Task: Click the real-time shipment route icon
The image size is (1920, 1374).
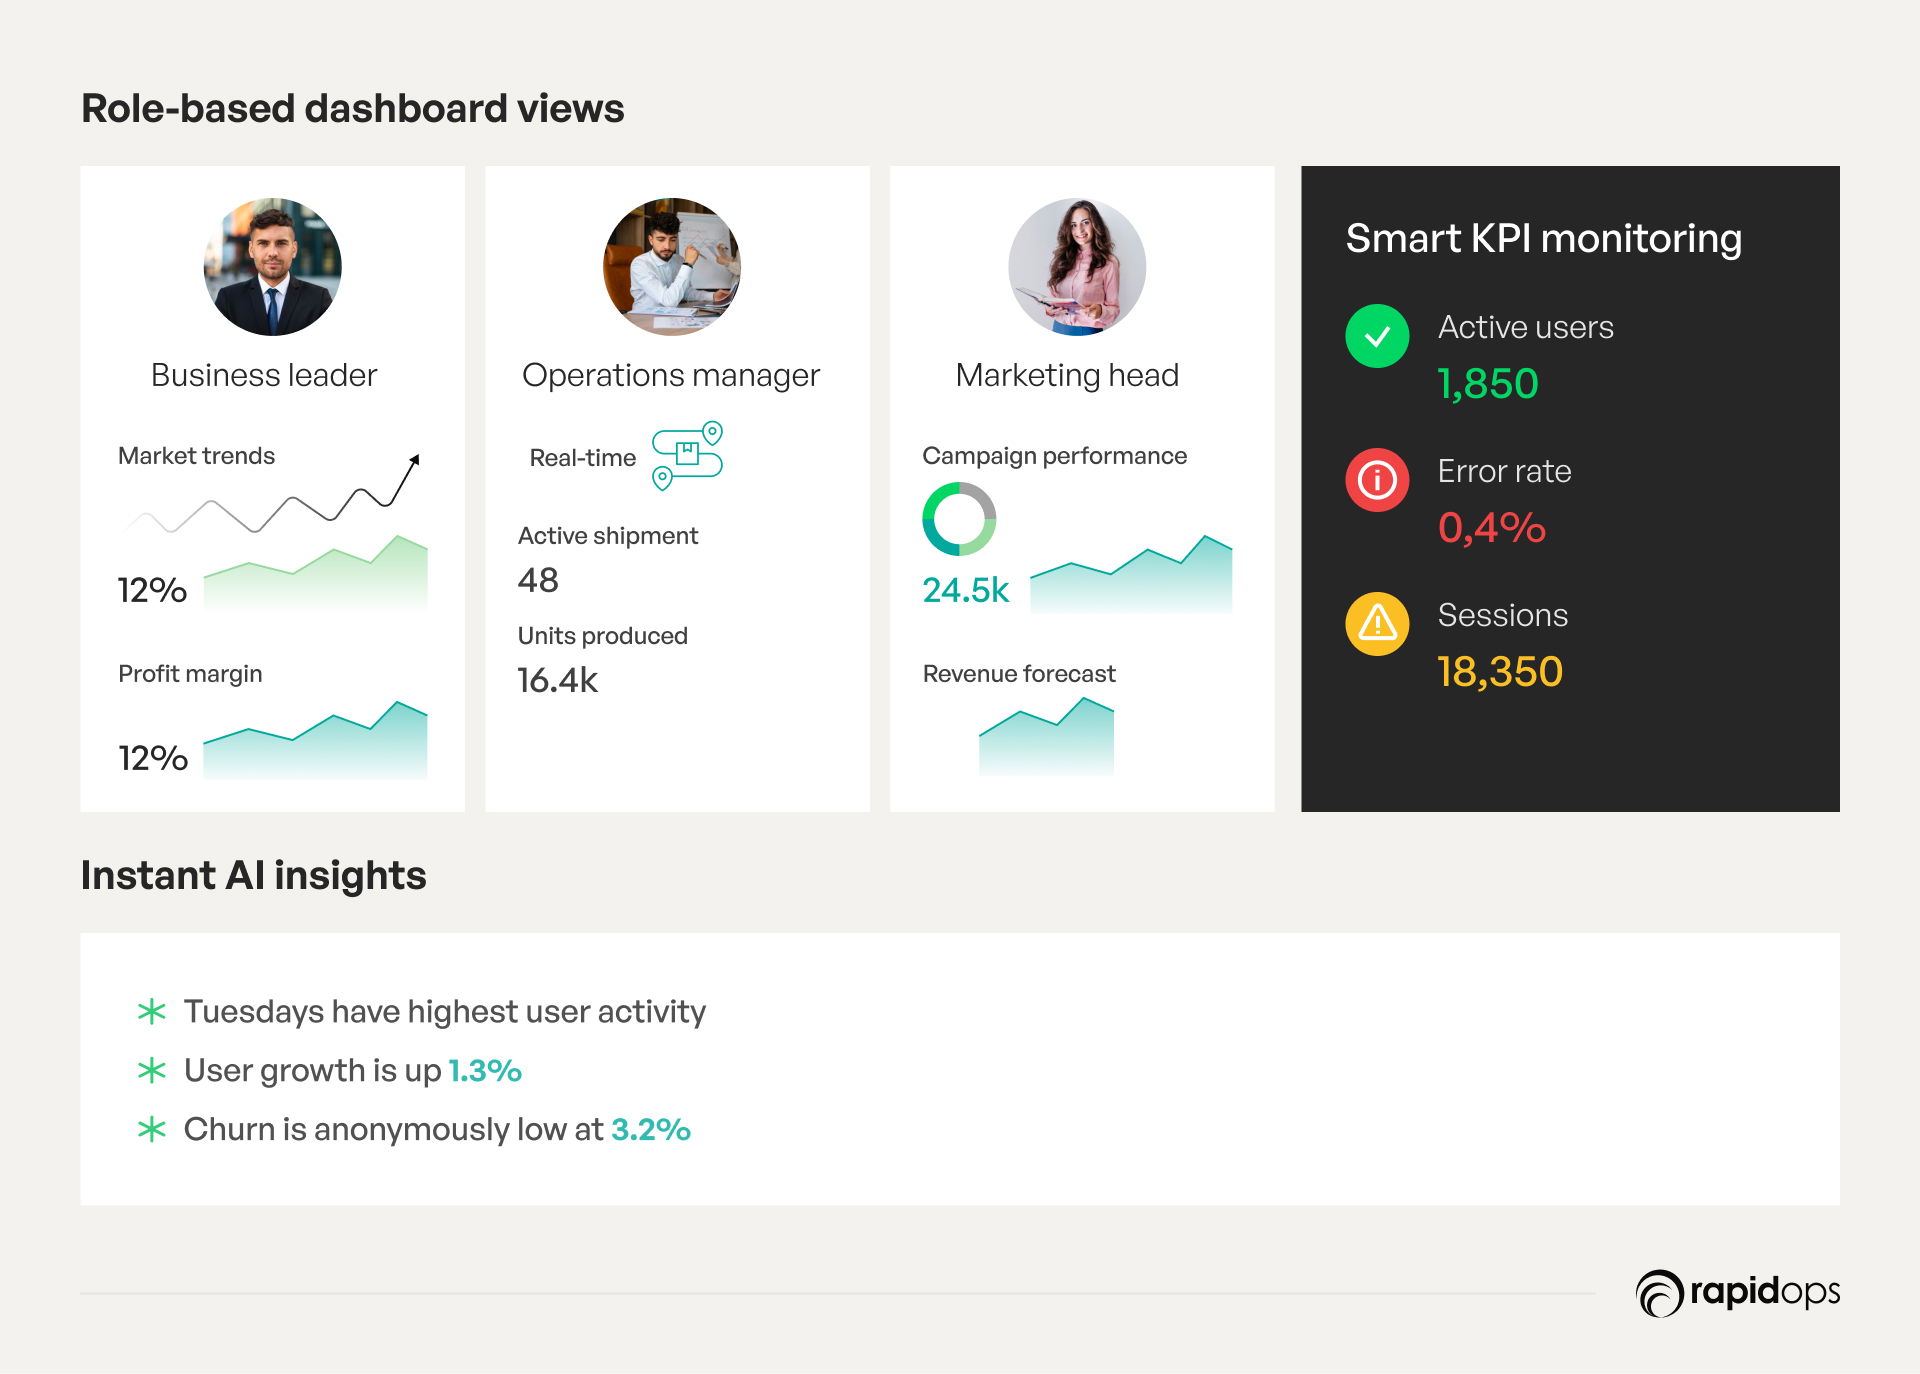Action: click(687, 455)
